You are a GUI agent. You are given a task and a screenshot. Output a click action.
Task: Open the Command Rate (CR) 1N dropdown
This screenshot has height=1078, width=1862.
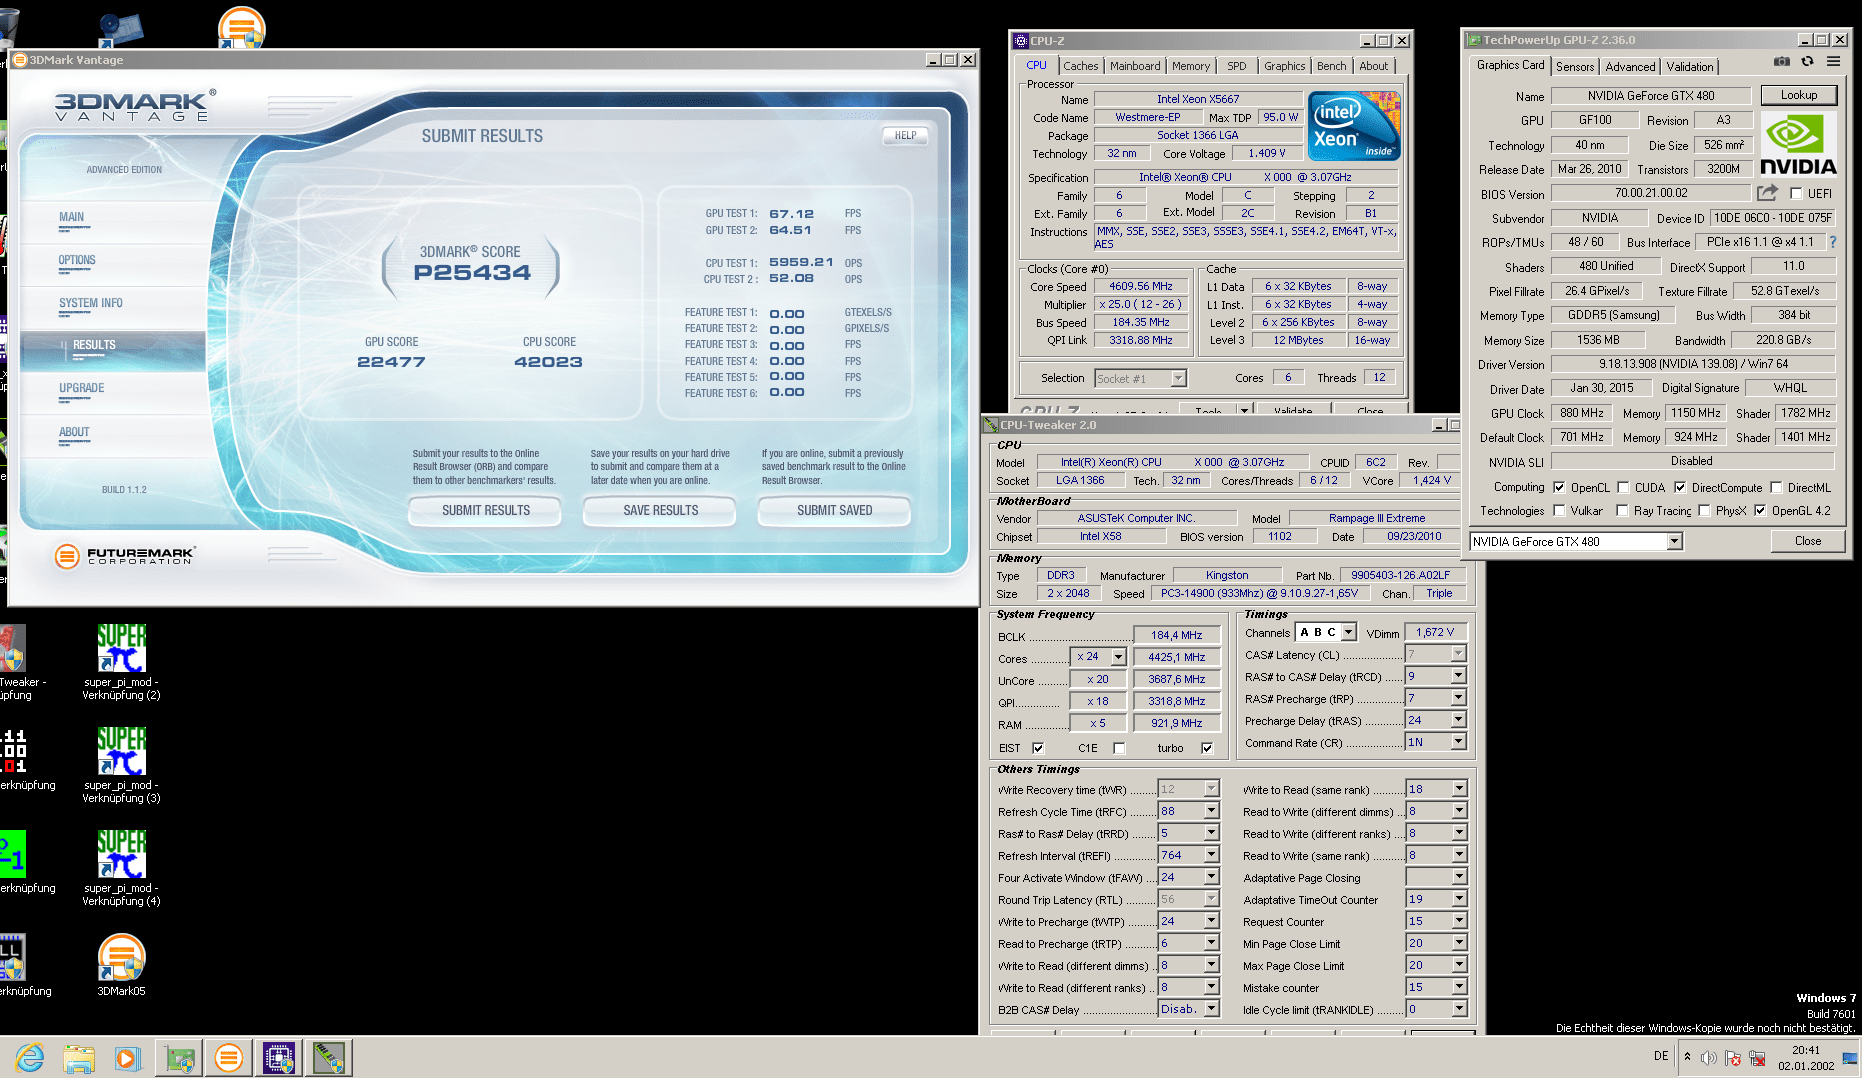(x=1458, y=742)
